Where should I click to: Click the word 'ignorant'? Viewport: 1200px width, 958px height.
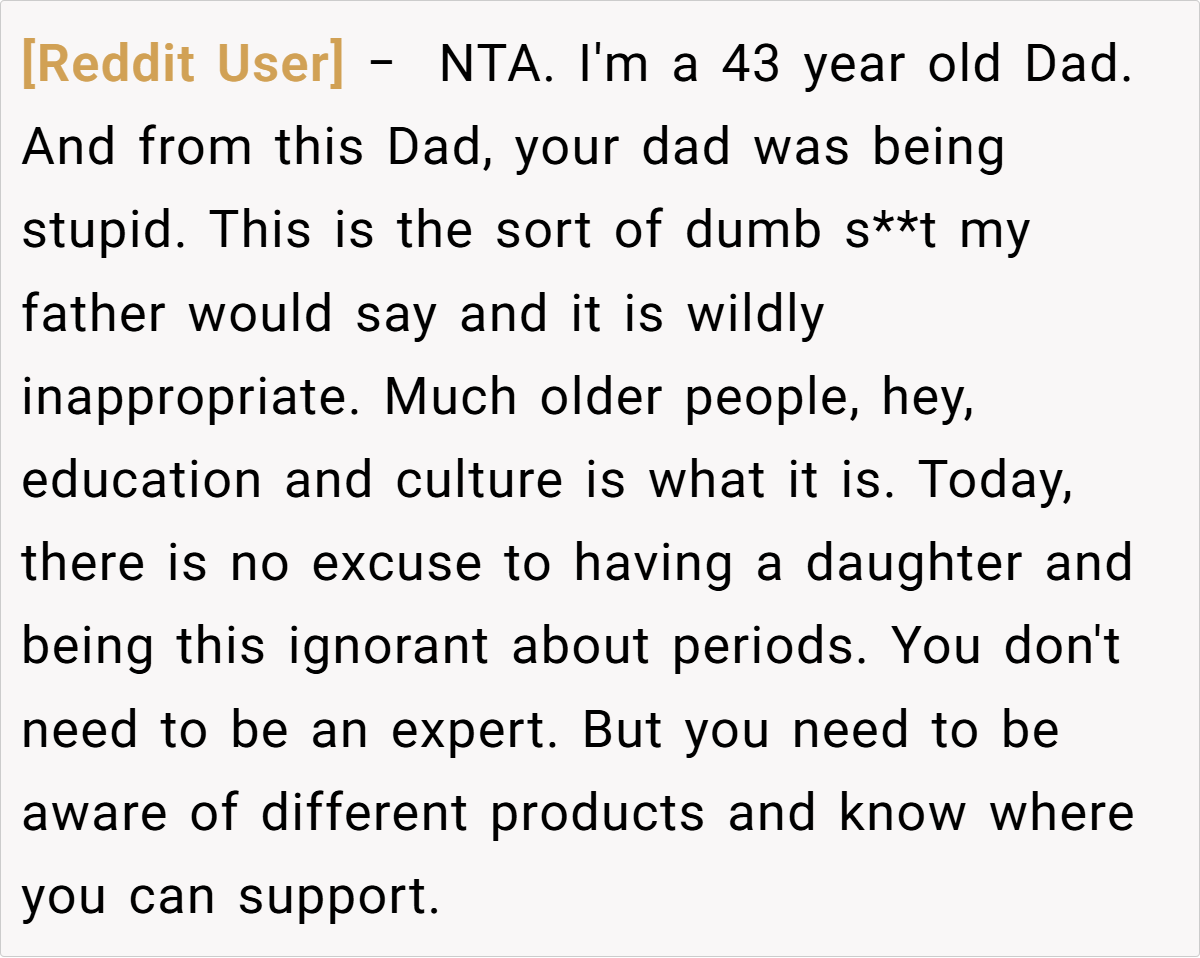(388, 647)
